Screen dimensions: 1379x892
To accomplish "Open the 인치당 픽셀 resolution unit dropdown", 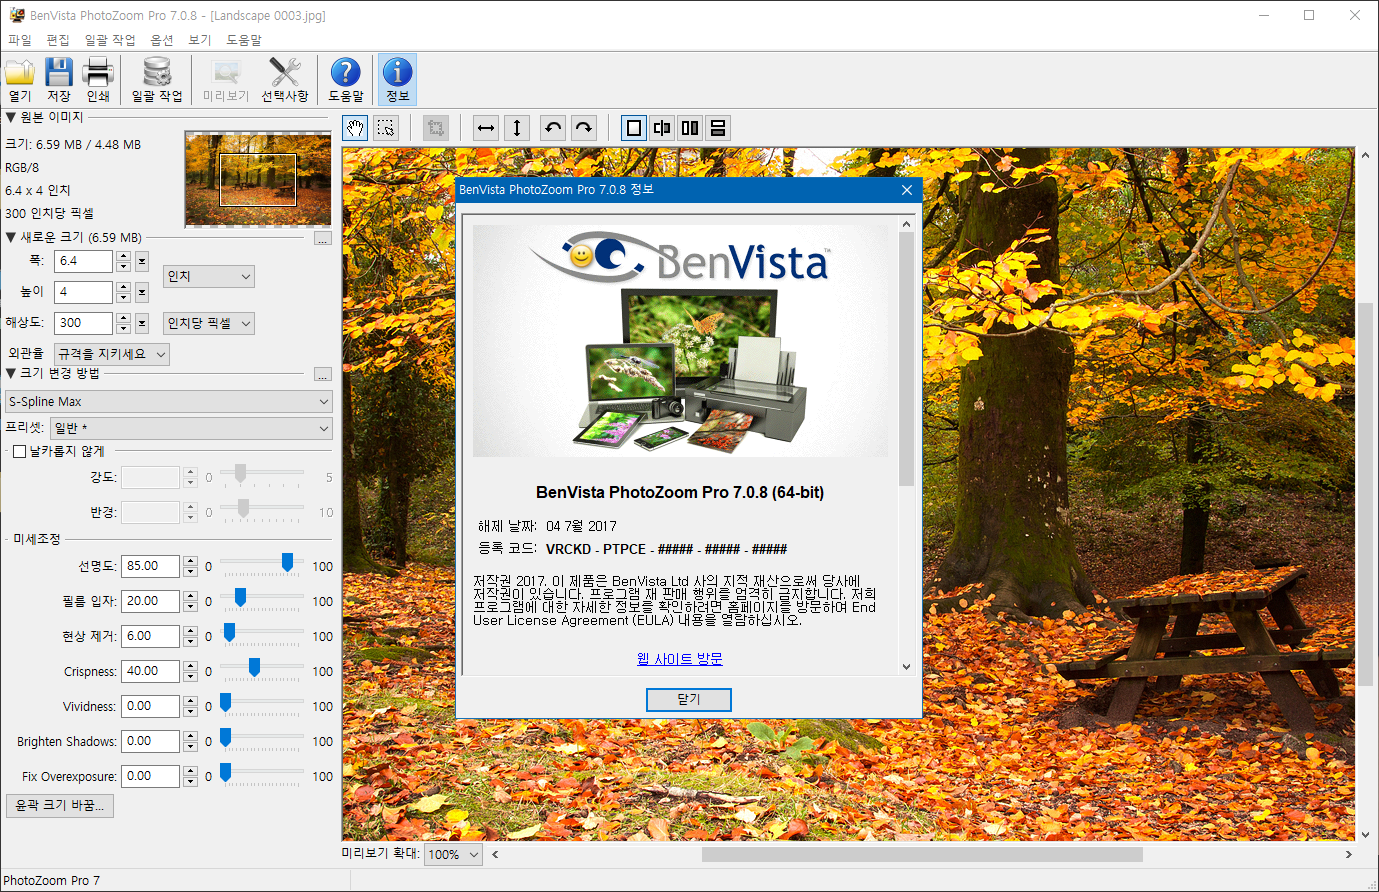I will [x=209, y=324].
